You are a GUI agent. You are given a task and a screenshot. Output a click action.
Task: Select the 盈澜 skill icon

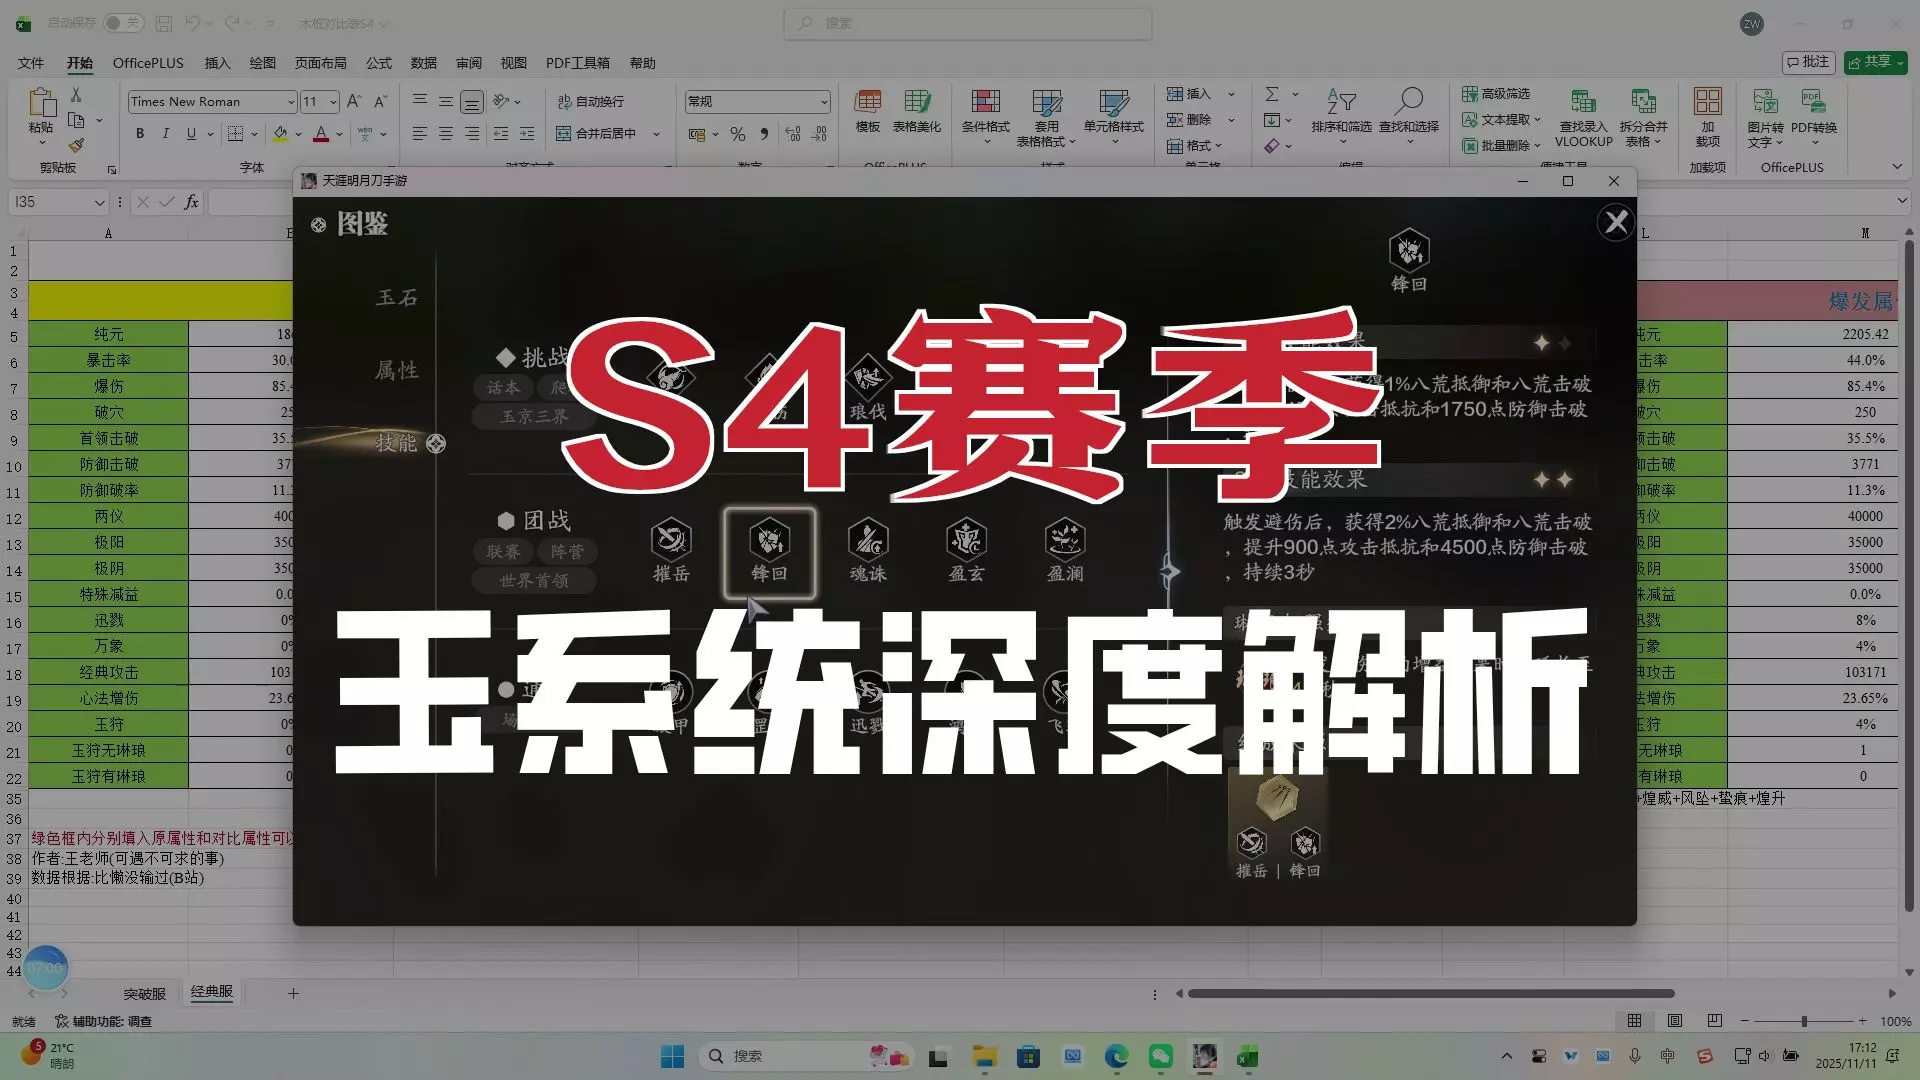click(1065, 541)
